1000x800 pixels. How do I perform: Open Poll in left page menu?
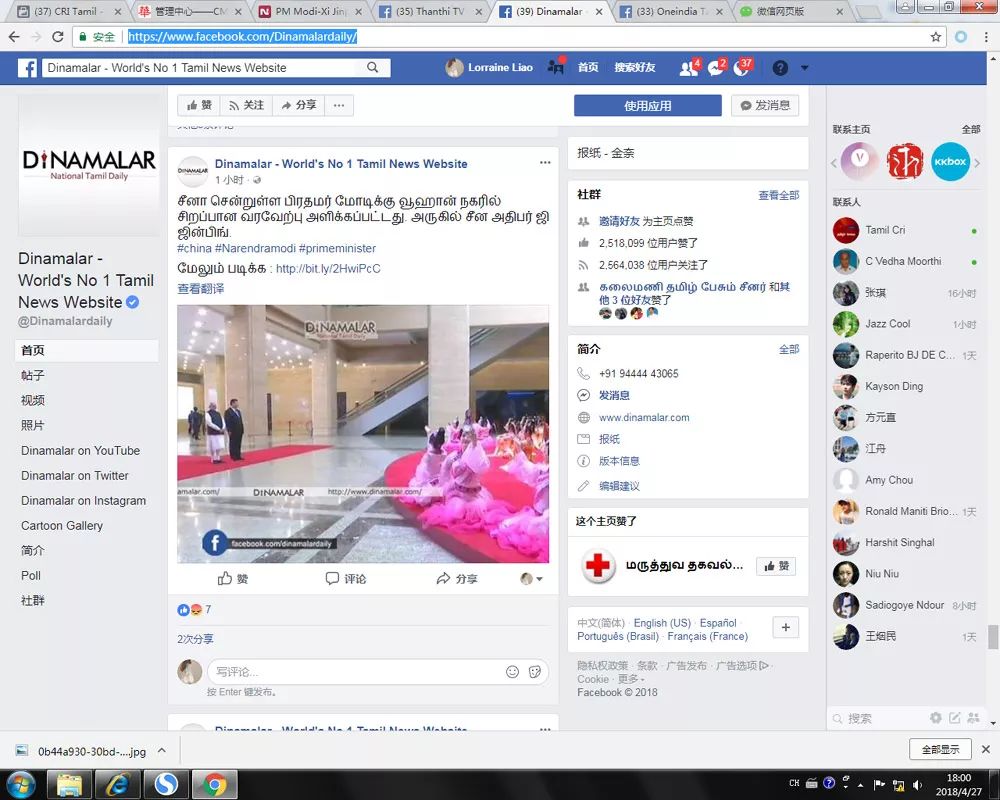pos(31,575)
